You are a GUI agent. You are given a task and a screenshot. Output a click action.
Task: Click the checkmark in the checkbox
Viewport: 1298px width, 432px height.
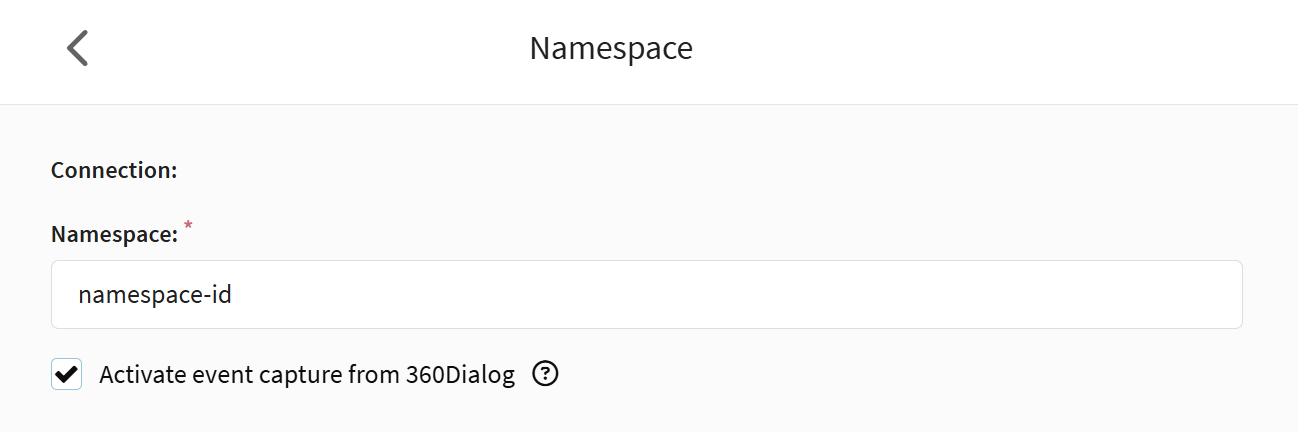coord(66,375)
